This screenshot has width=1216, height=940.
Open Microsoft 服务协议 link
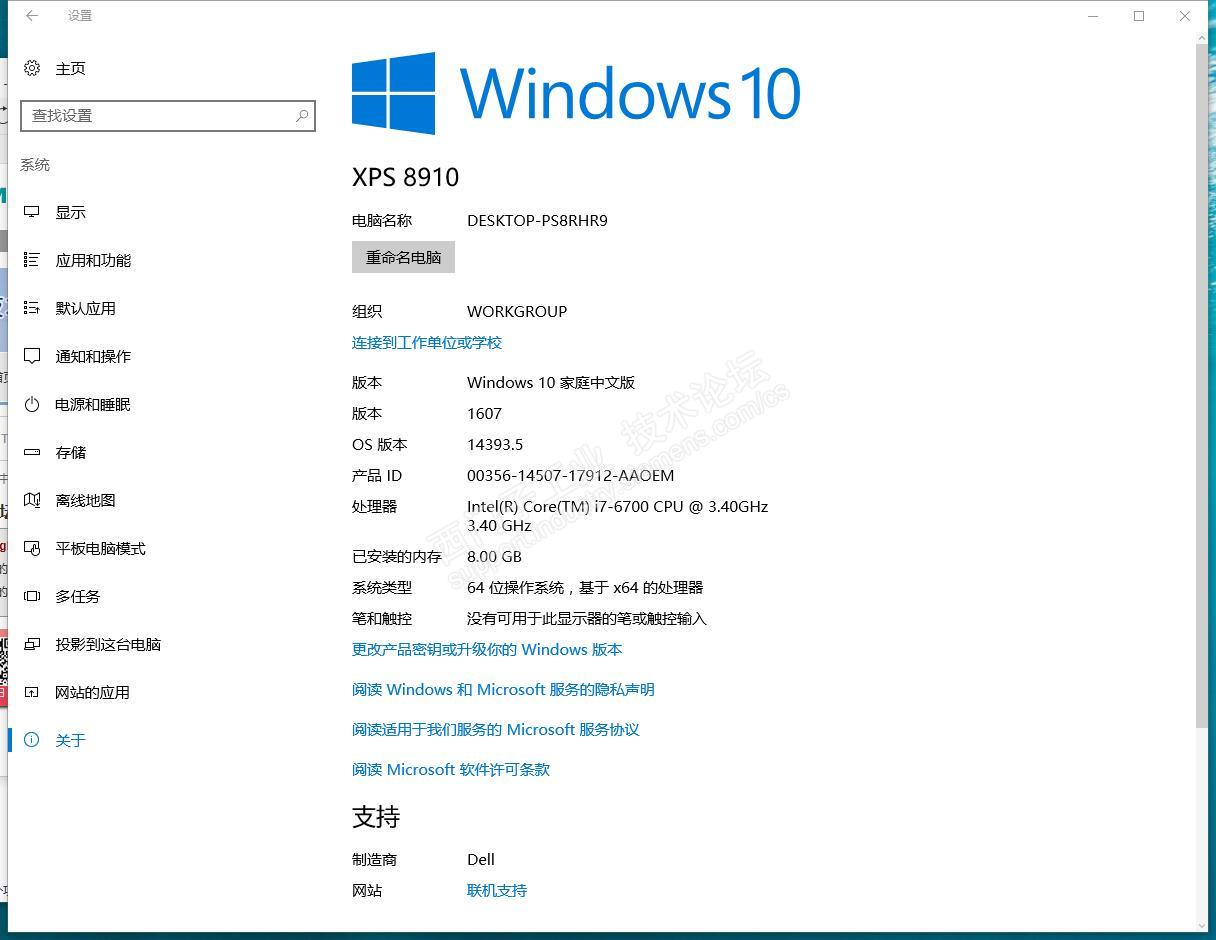point(495,729)
